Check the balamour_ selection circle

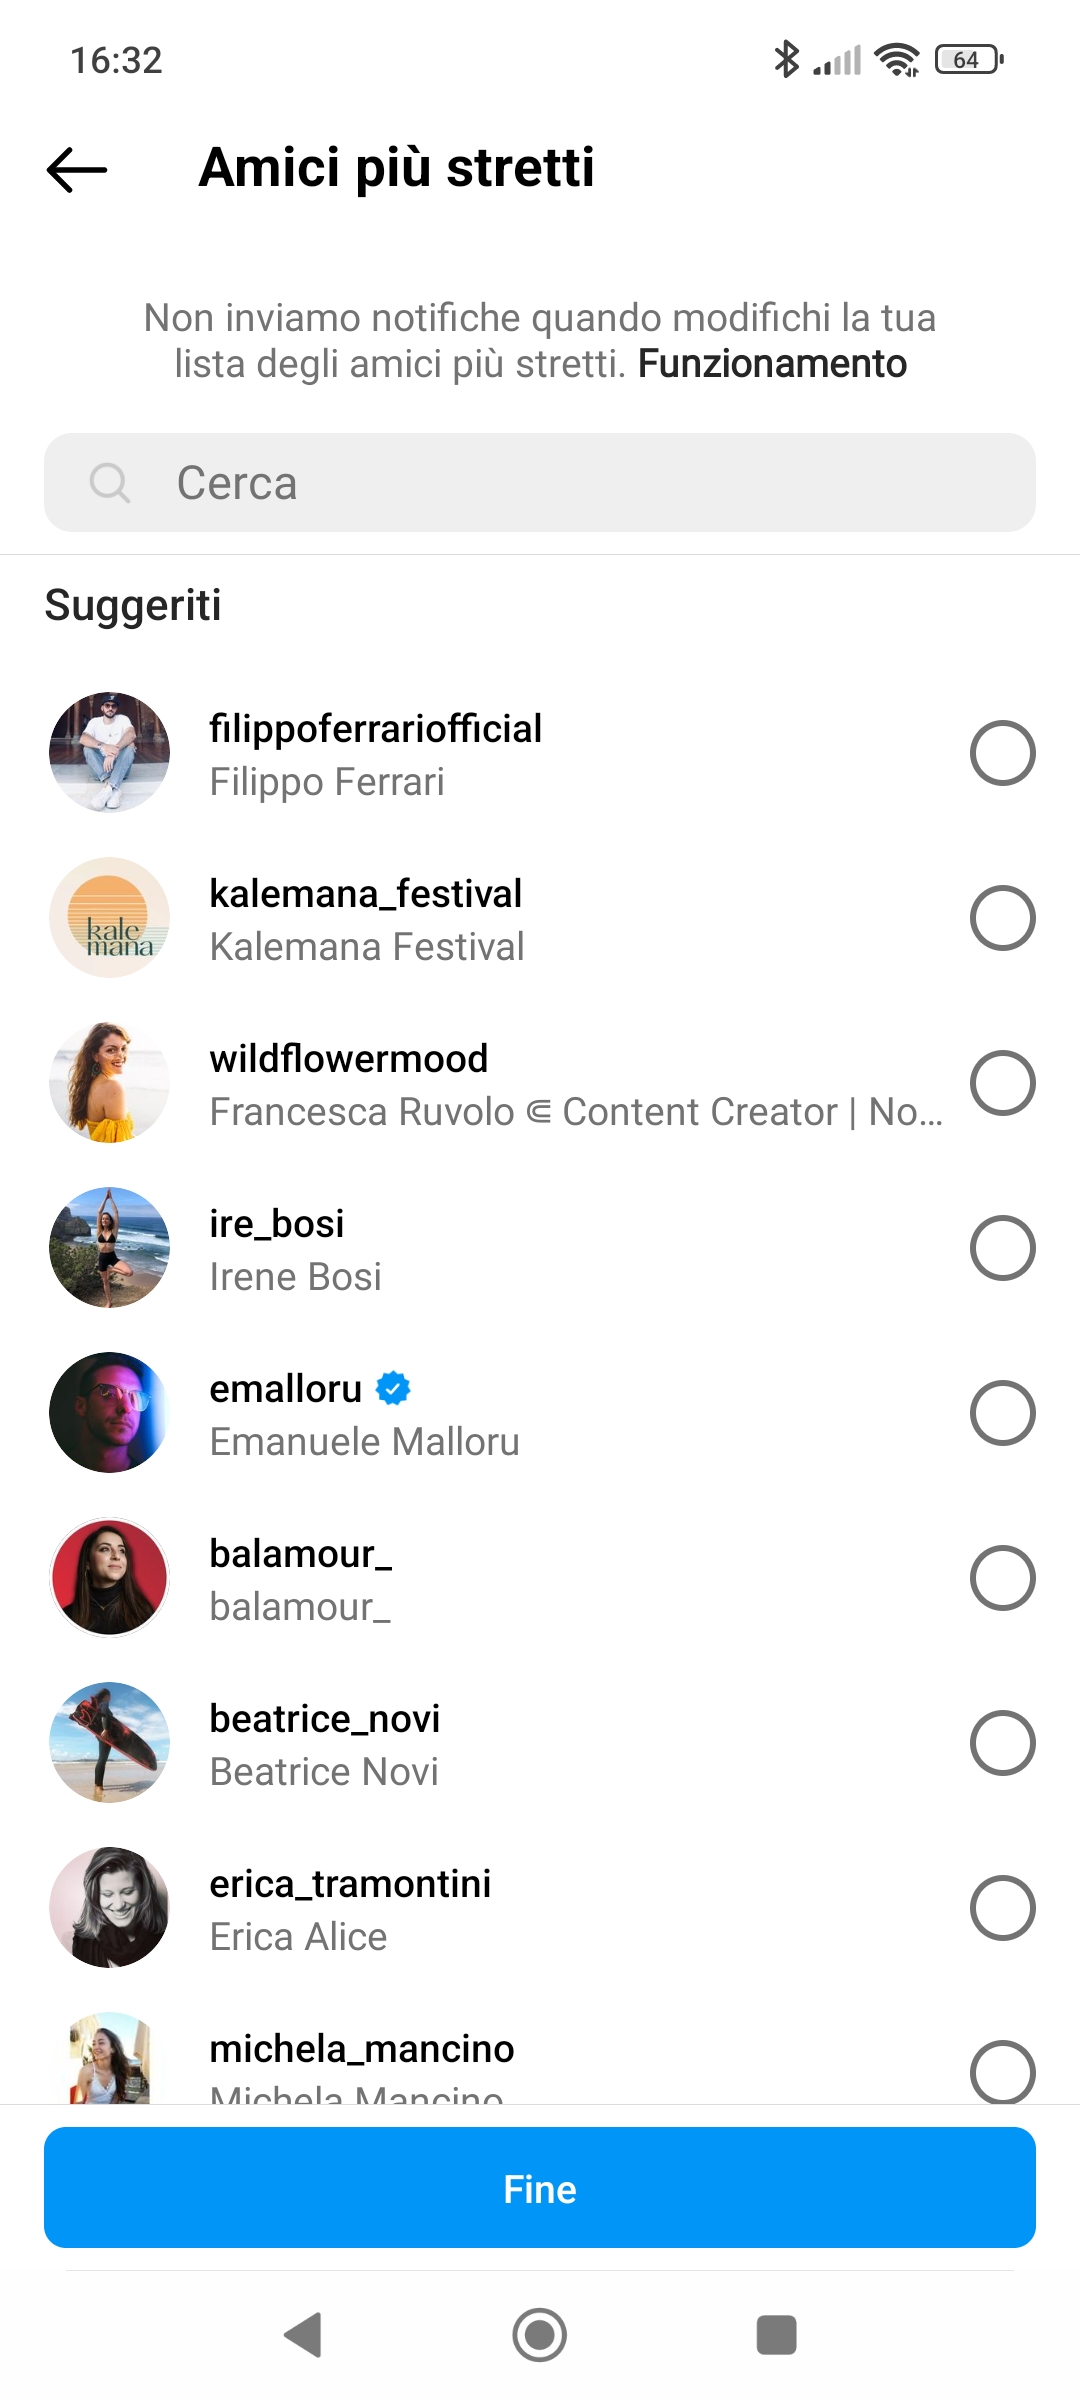point(1002,1578)
